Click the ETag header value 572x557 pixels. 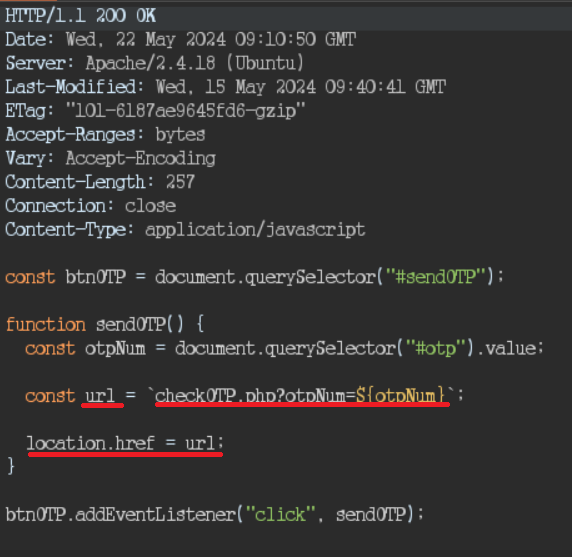point(185,111)
